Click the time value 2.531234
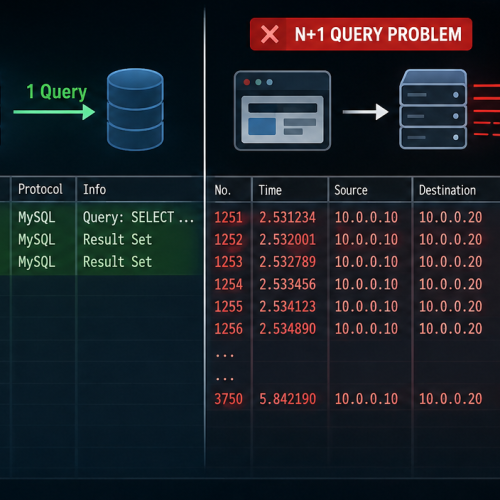500x500 pixels. [x=287, y=217]
